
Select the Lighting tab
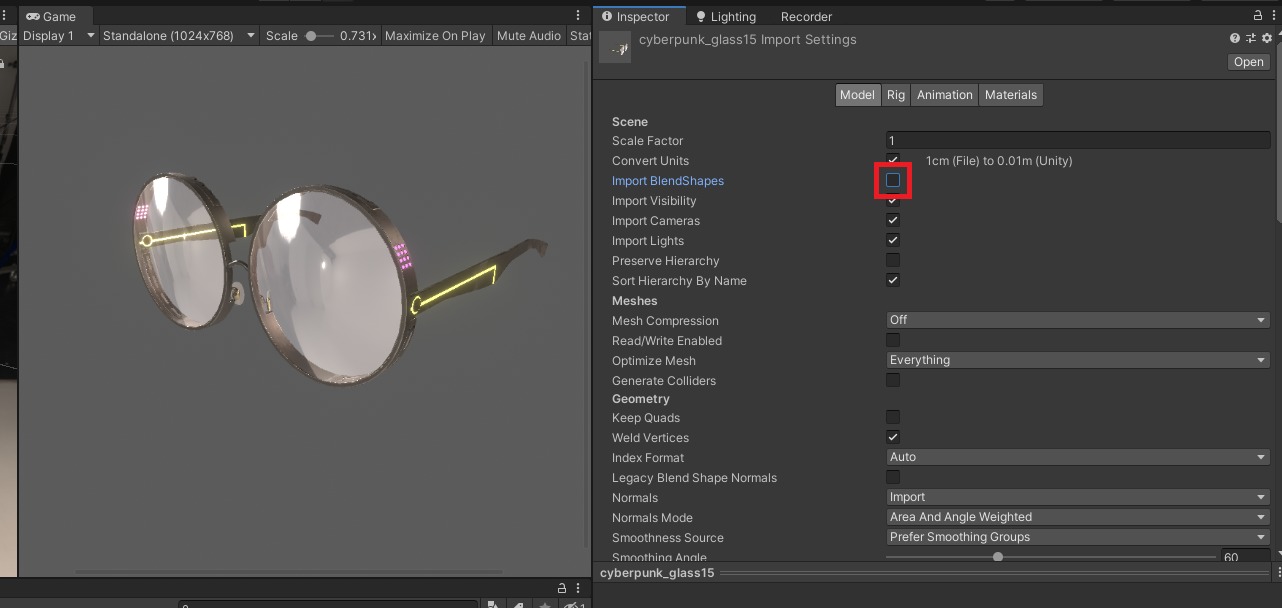click(x=727, y=16)
